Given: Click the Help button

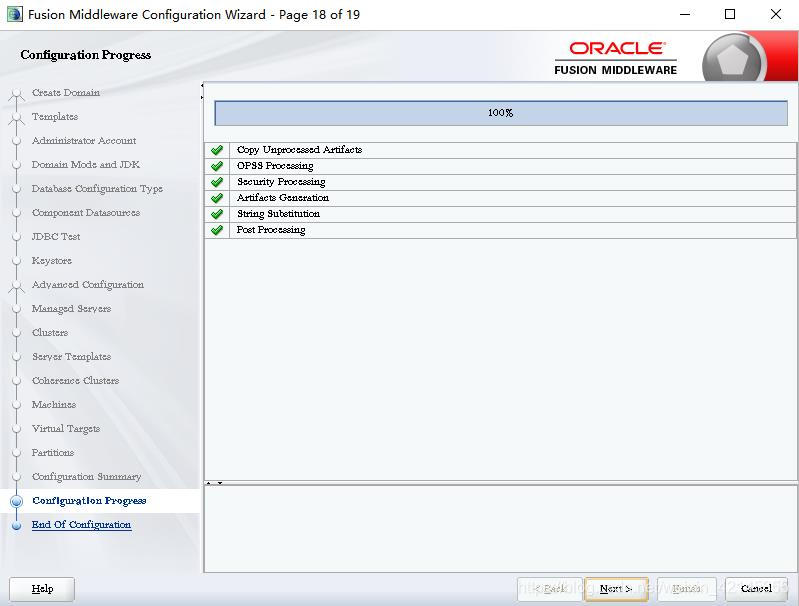Looking at the screenshot, I should point(42,589).
